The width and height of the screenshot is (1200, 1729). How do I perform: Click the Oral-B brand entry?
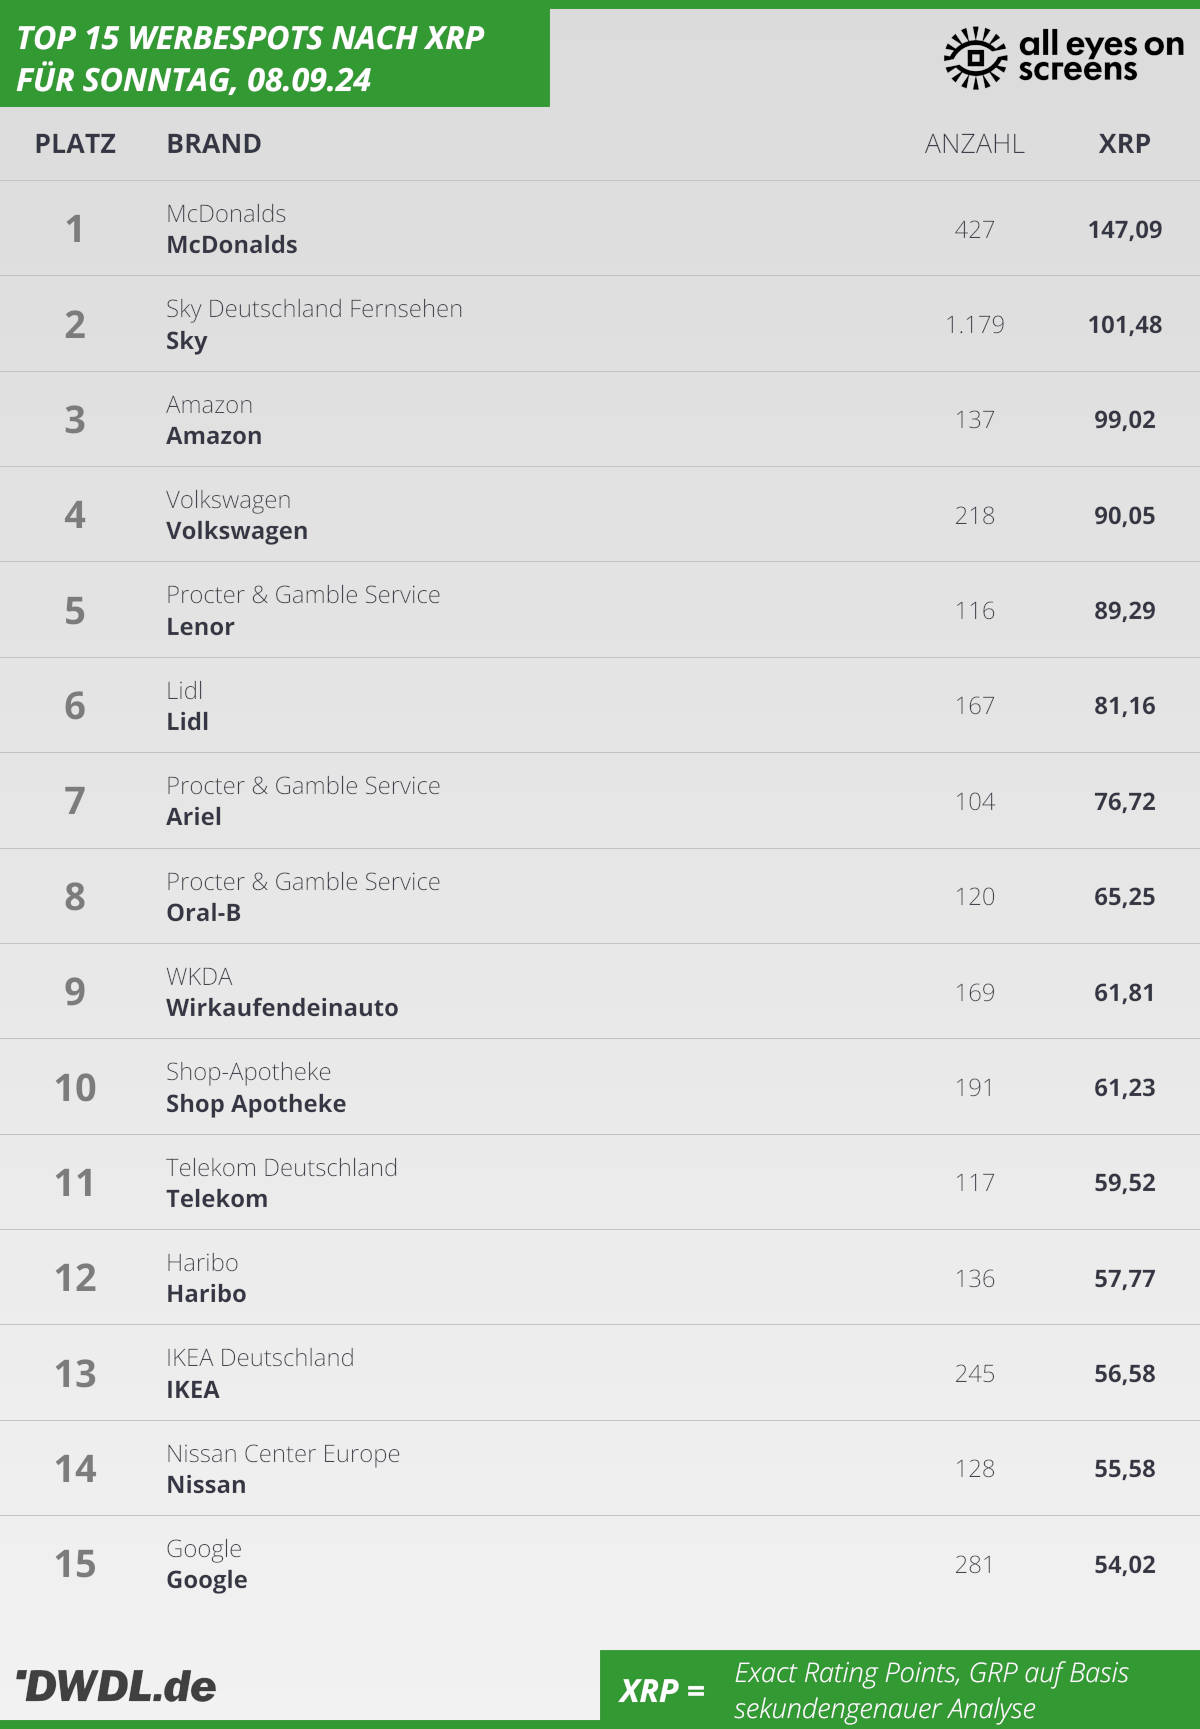coord(203,913)
